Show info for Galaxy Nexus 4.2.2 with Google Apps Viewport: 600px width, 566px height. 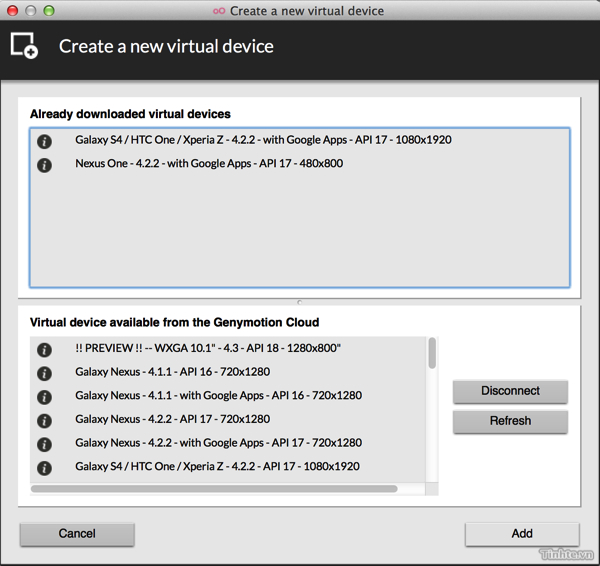click(x=44, y=444)
